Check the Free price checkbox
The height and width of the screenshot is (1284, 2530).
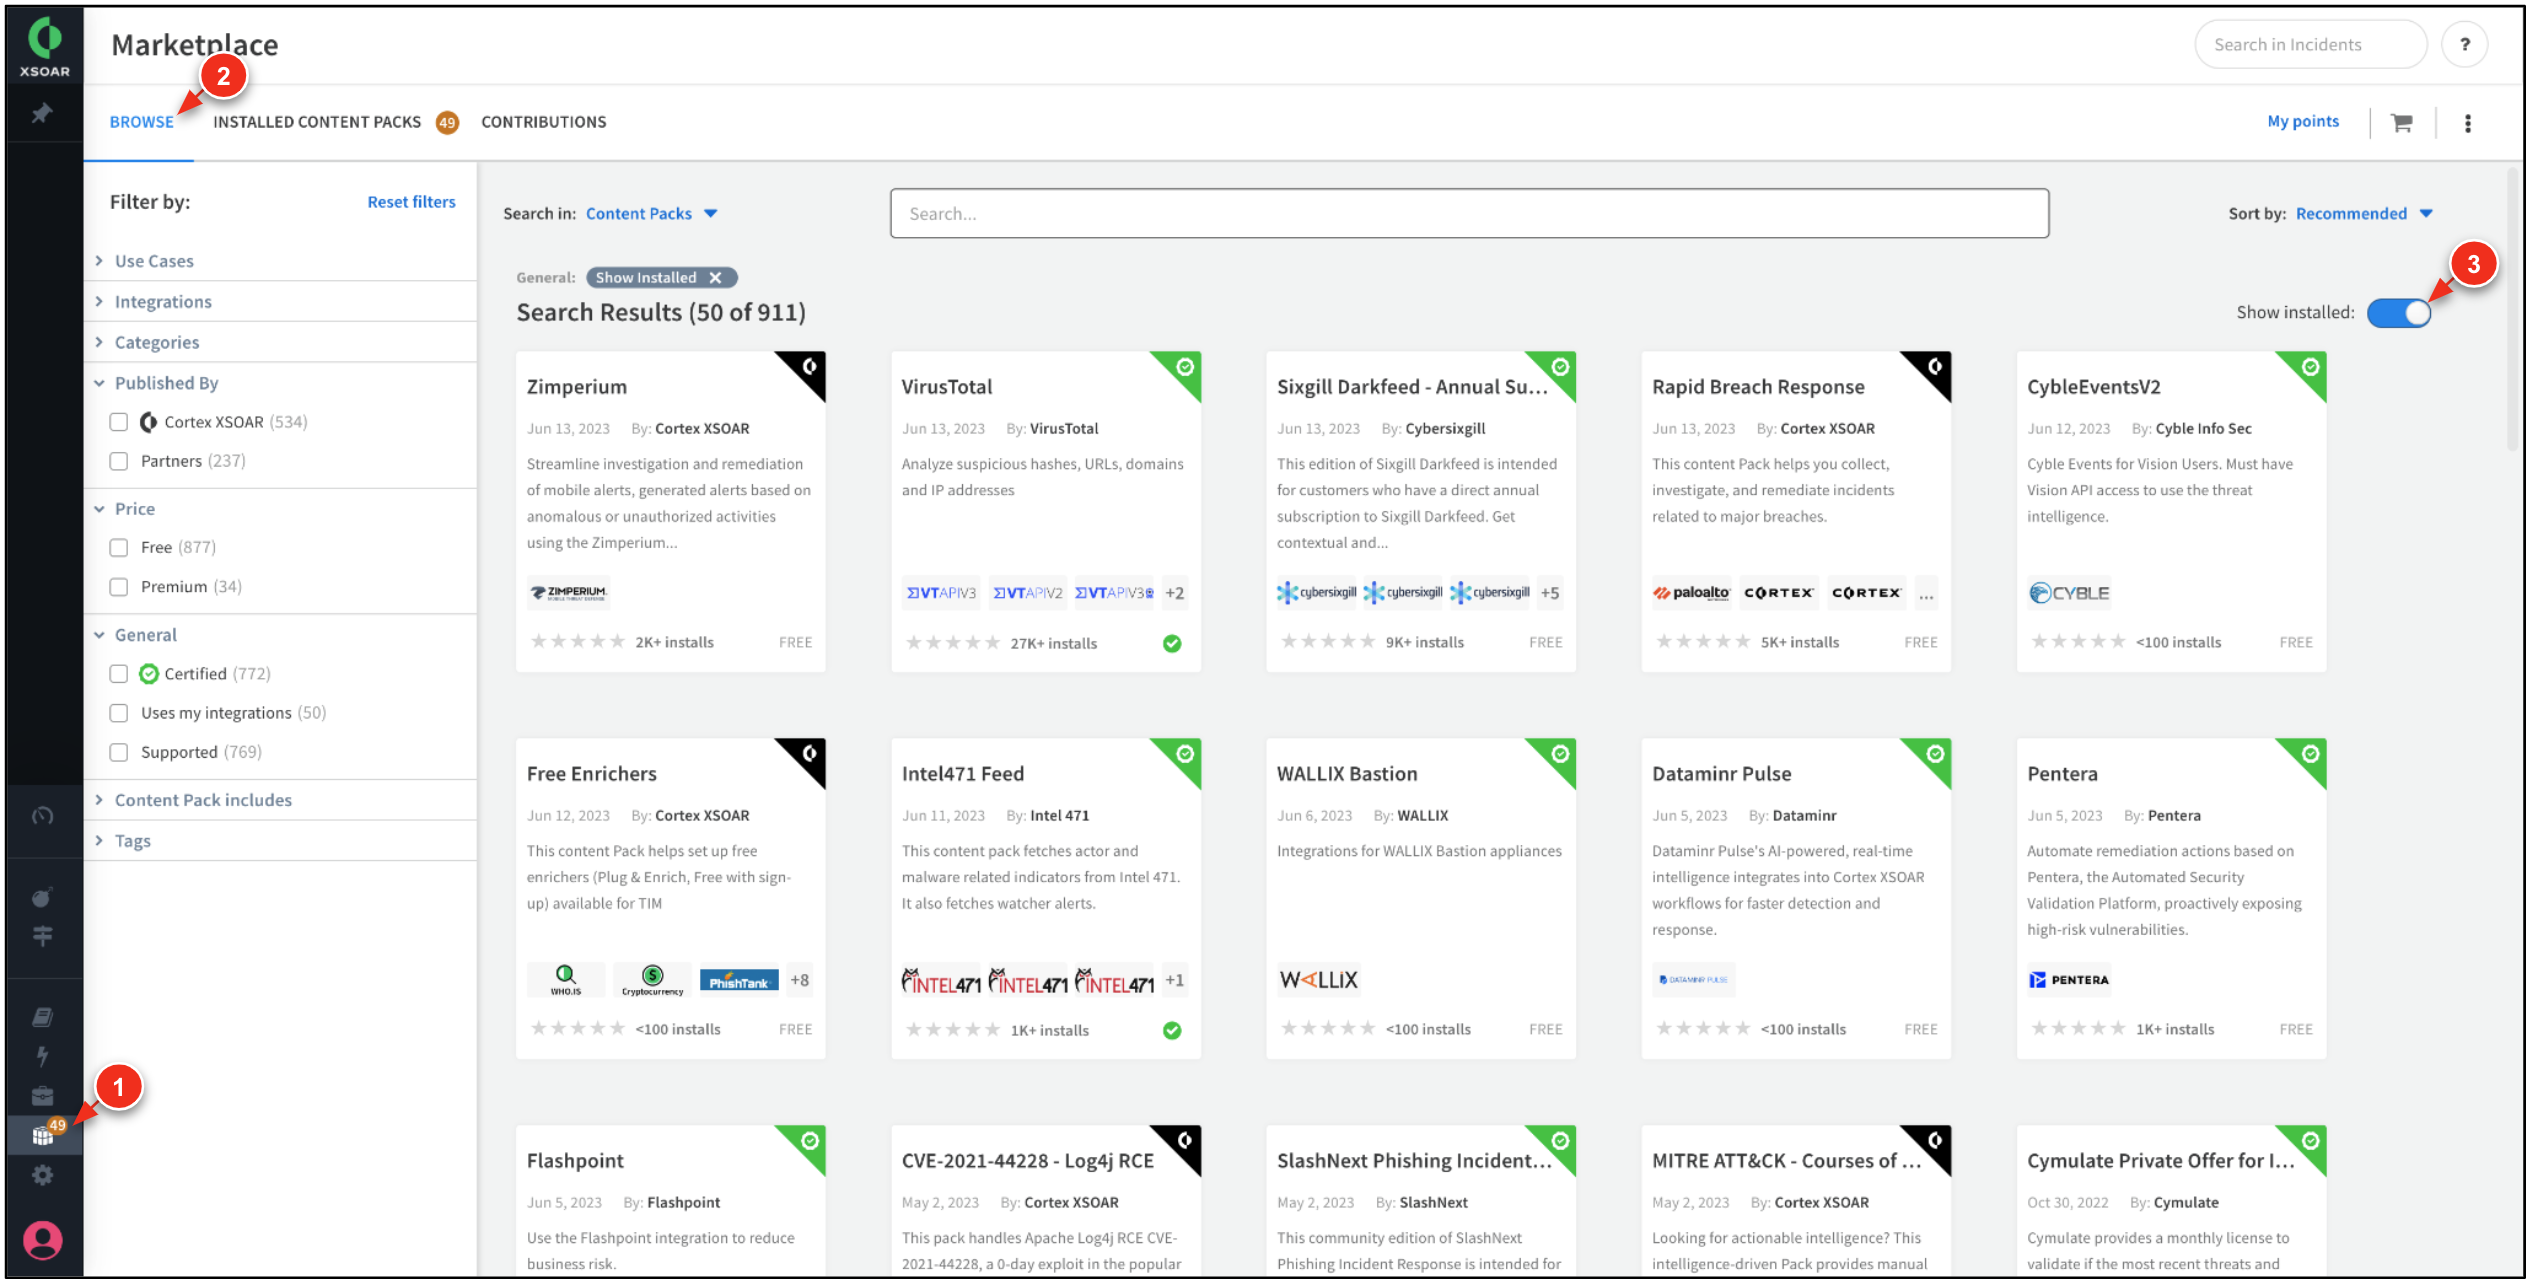[x=118, y=547]
